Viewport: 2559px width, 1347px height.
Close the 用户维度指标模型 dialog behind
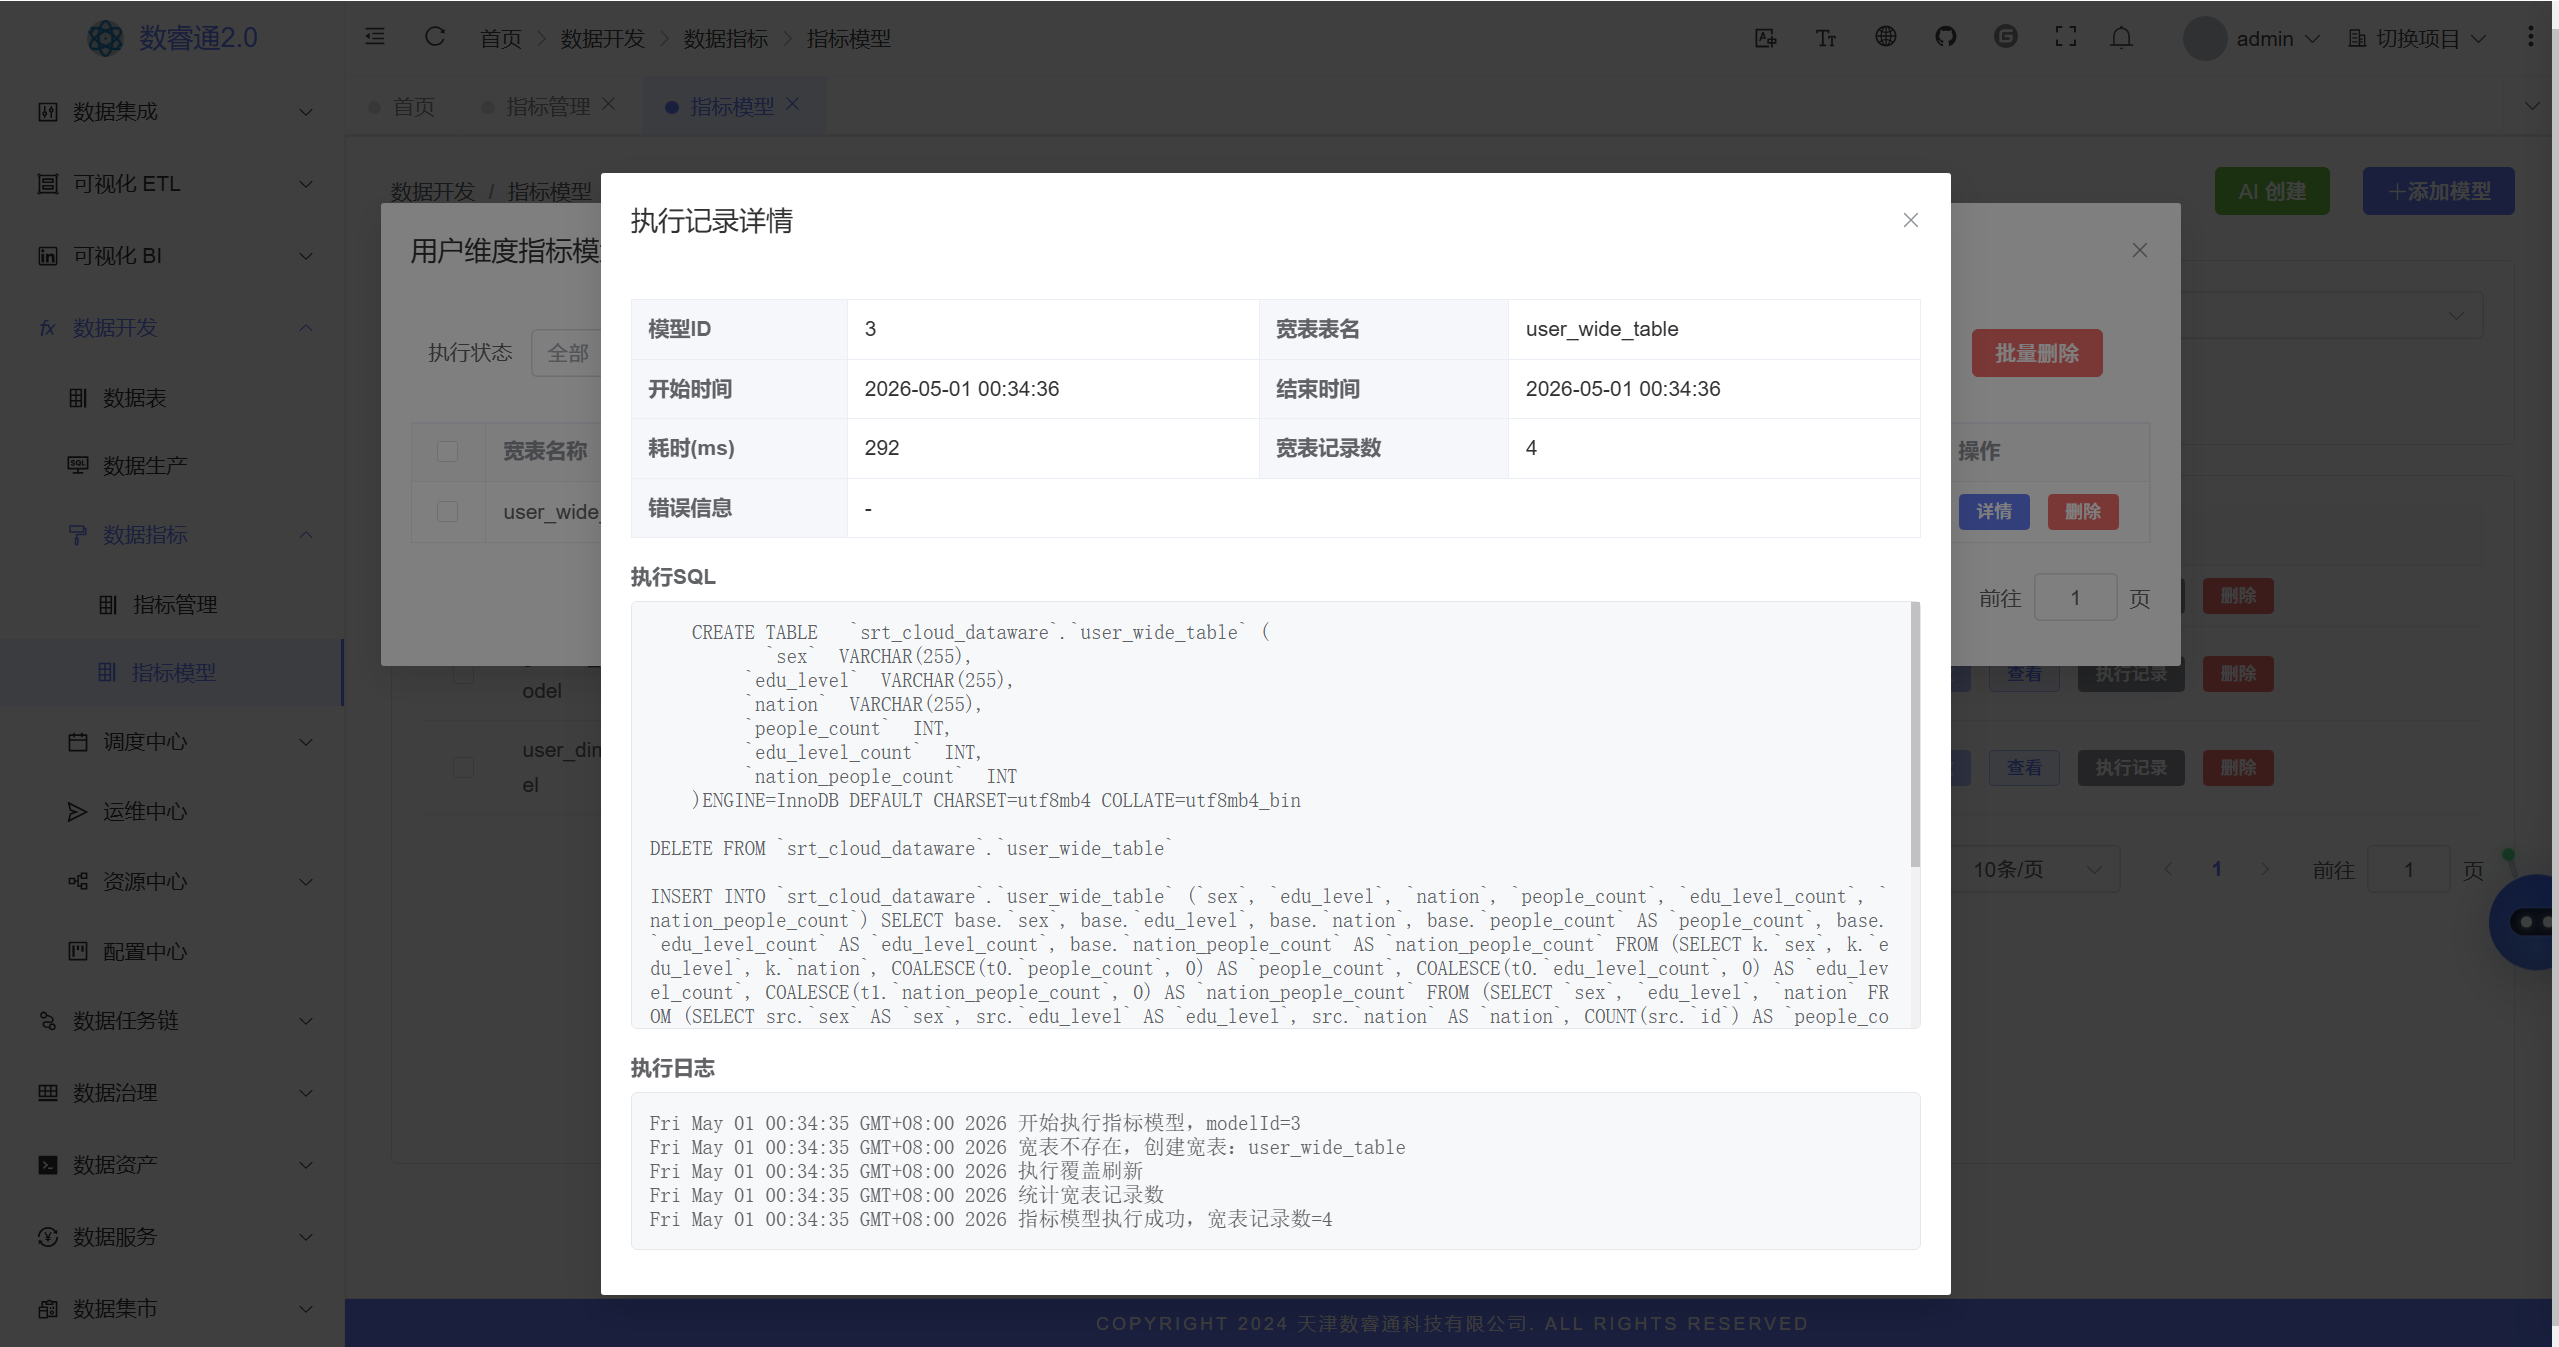pos(2139,250)
